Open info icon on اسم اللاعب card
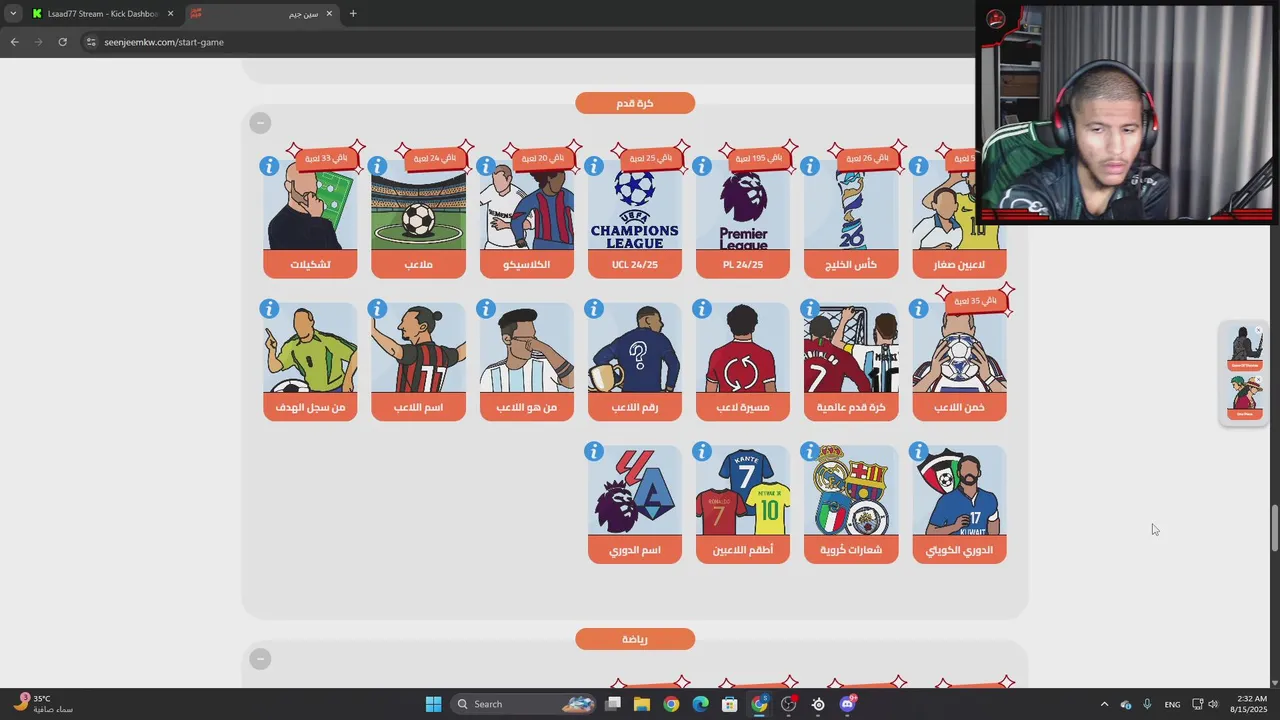1280x720 pixels. [x=377, y=309]
